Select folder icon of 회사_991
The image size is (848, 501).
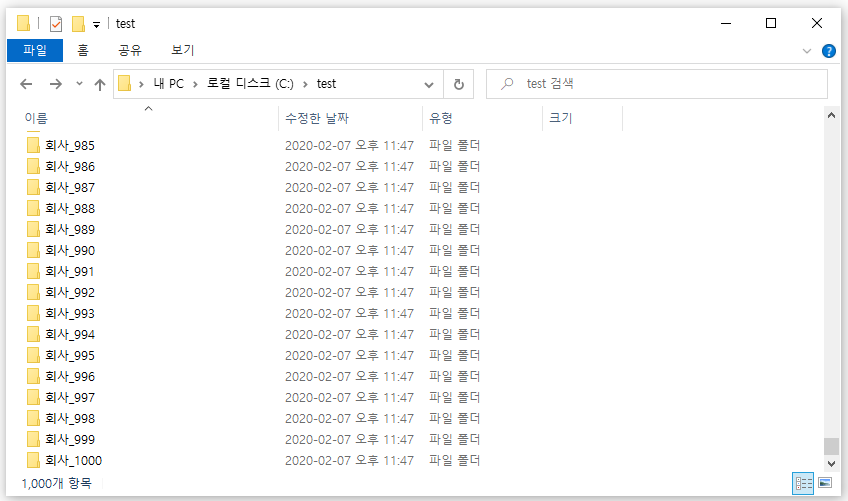click(x=33, y=271)
